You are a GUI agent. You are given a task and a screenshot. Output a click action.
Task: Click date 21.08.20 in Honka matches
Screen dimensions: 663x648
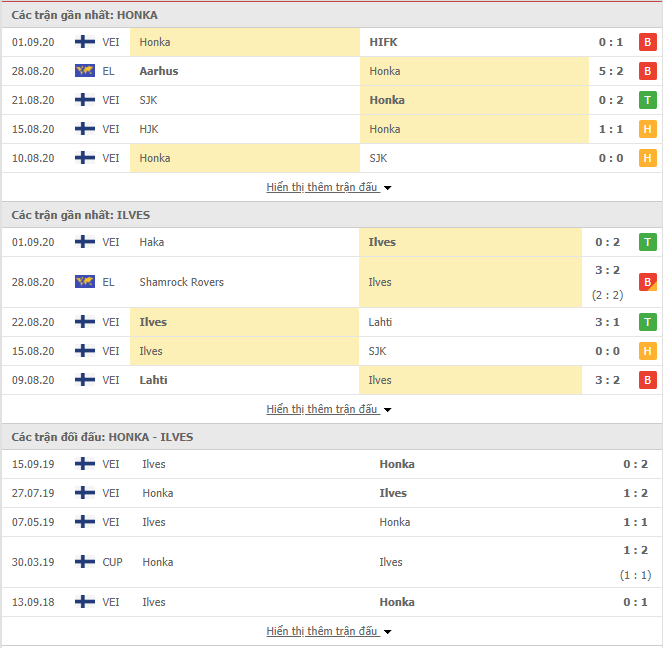[33, 100]
